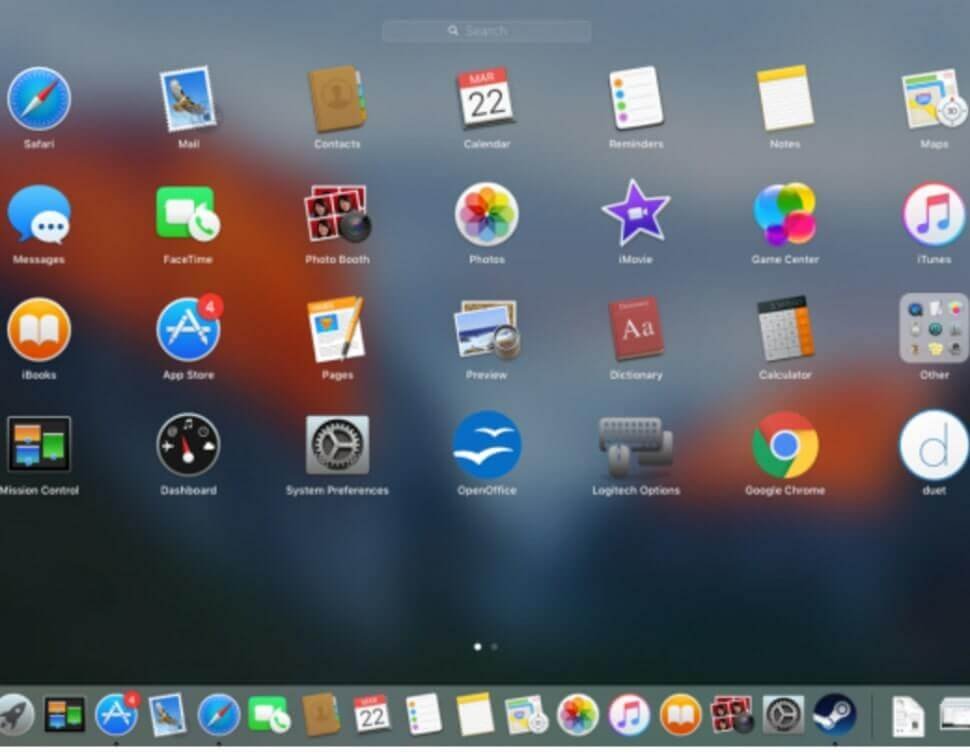Open Preview app
This screenshot has width=970, height=754.
point(487,330)
